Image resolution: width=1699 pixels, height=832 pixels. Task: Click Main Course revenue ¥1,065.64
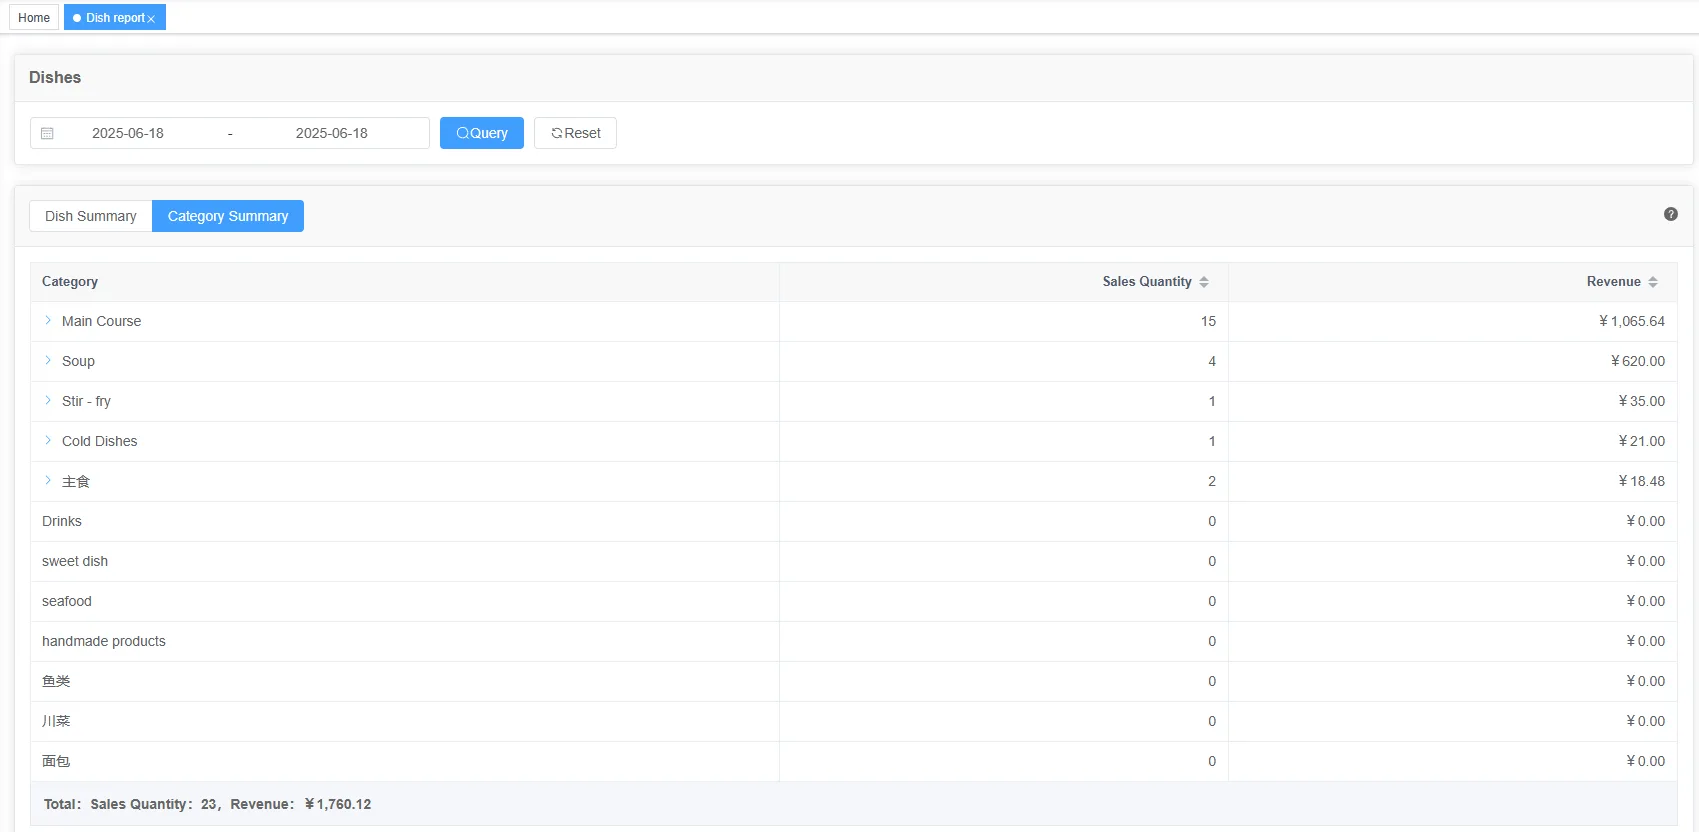1632,321
